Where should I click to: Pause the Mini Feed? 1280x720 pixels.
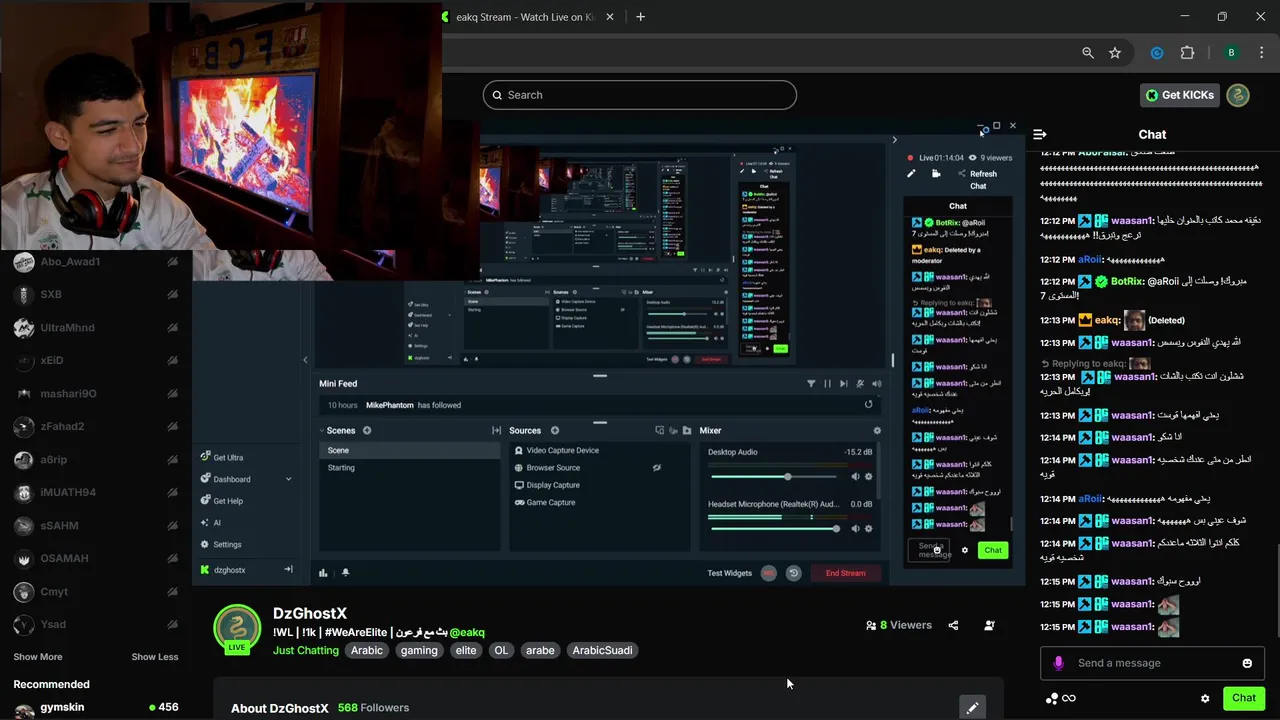click(x=827, y=383)
